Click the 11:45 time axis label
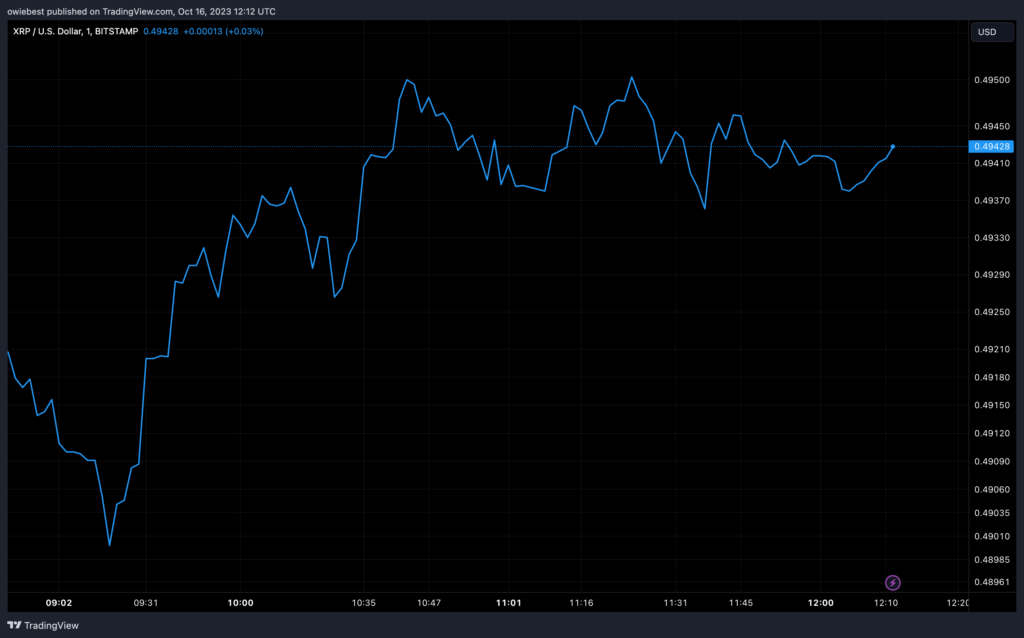1024x638 pixels. pos(741,603)
